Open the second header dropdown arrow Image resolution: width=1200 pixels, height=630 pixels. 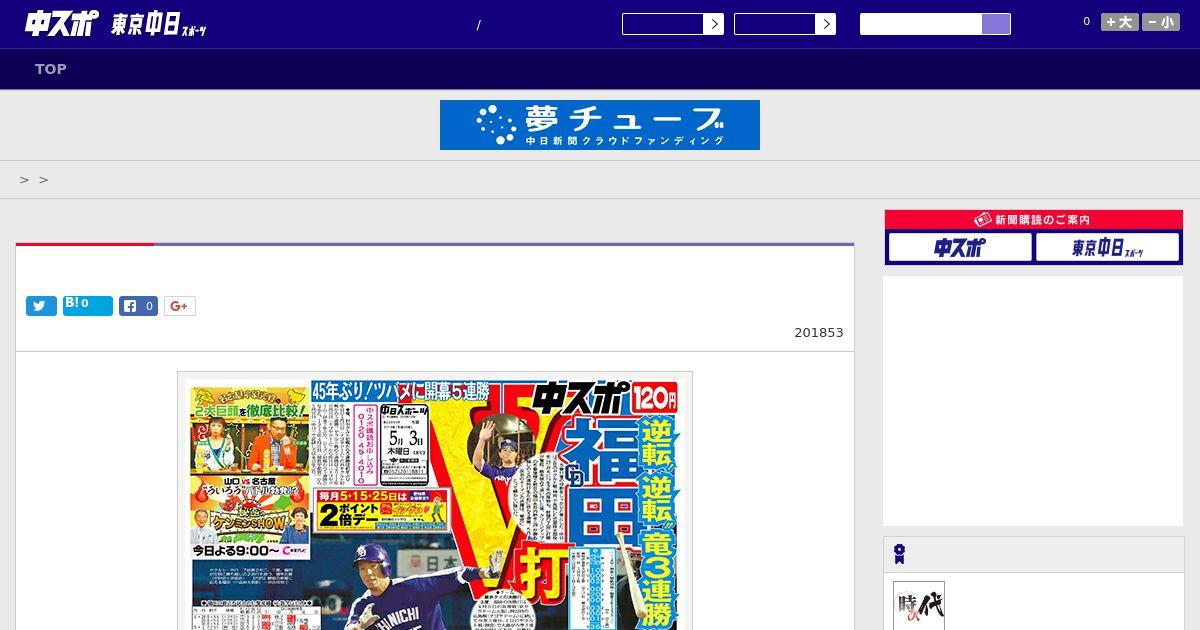825,24
